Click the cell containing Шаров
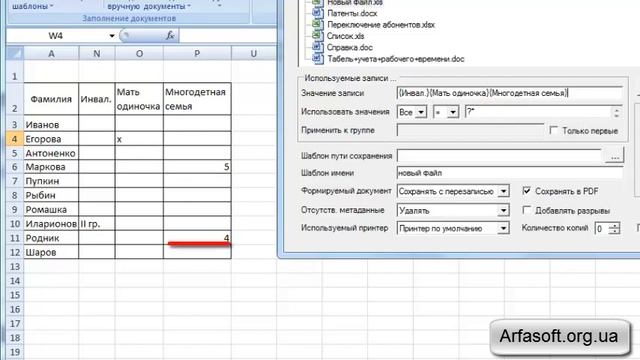The height and width of the screenshot is (360, 640). click(x=51, y=252)
